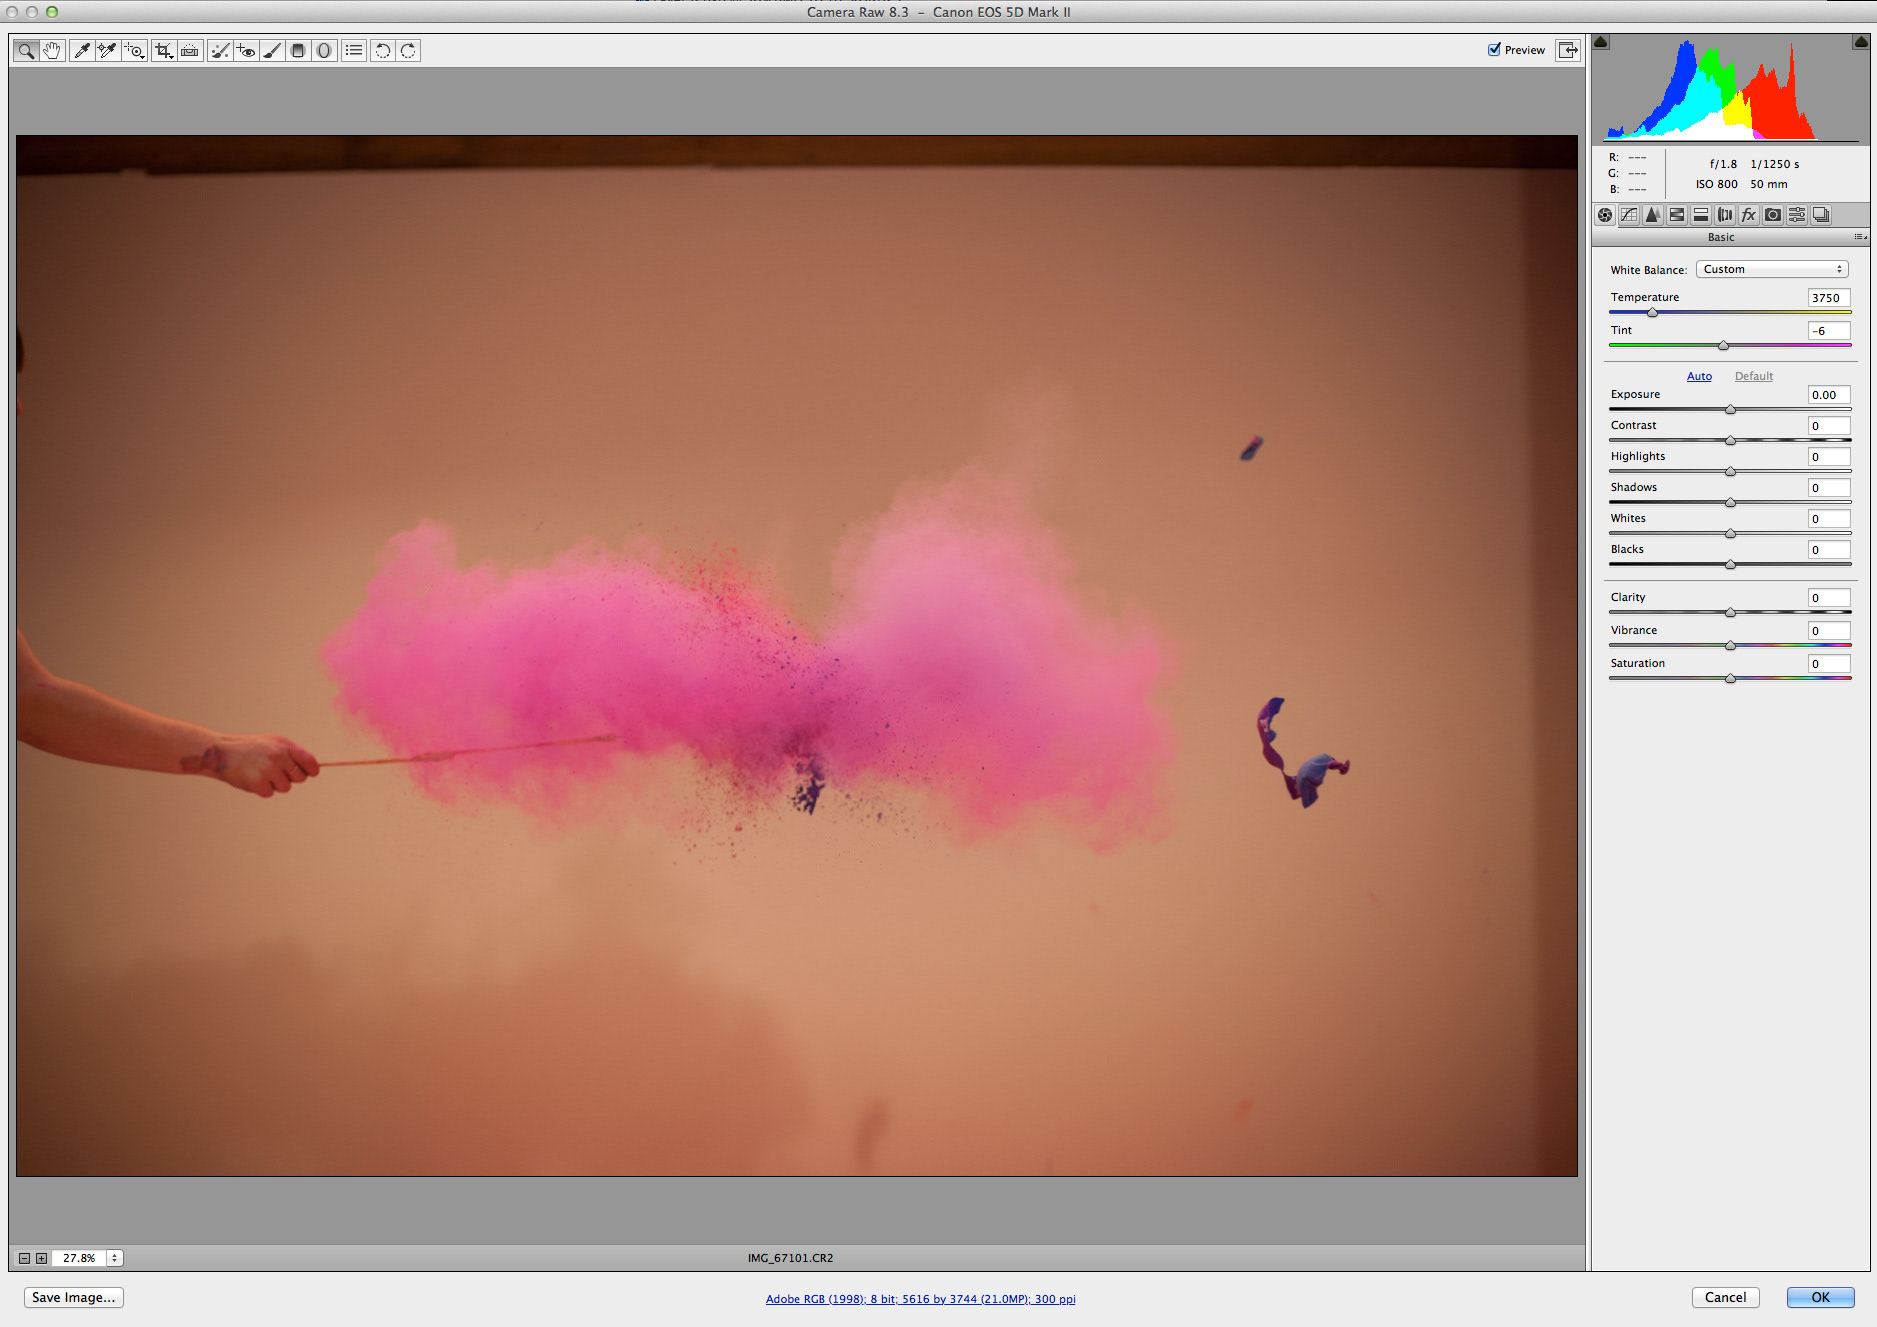The image size is (1877, 1327).
Task: Open the zoom level dropdown menu
Action: point(114,1258)
